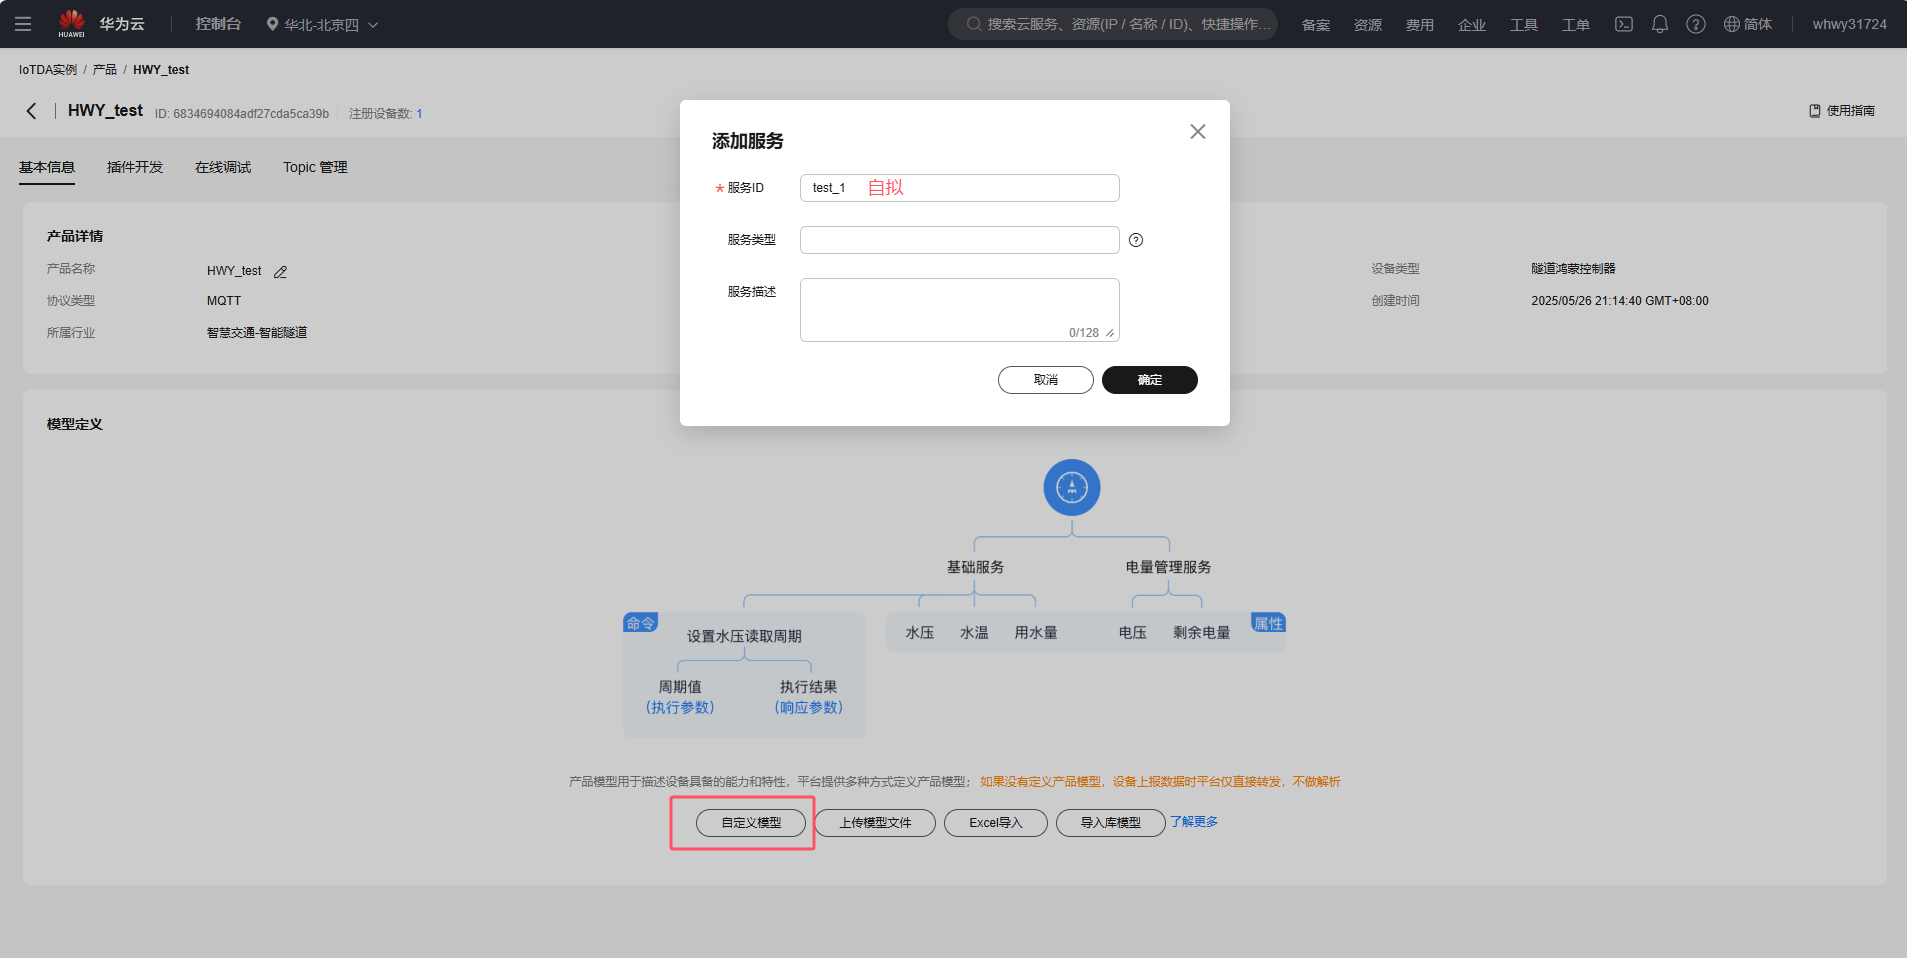Image resolution: width=1907 pixels, height=958 pixels.
Task: Open the 企业 header menu
Action: click(1472, 24)
